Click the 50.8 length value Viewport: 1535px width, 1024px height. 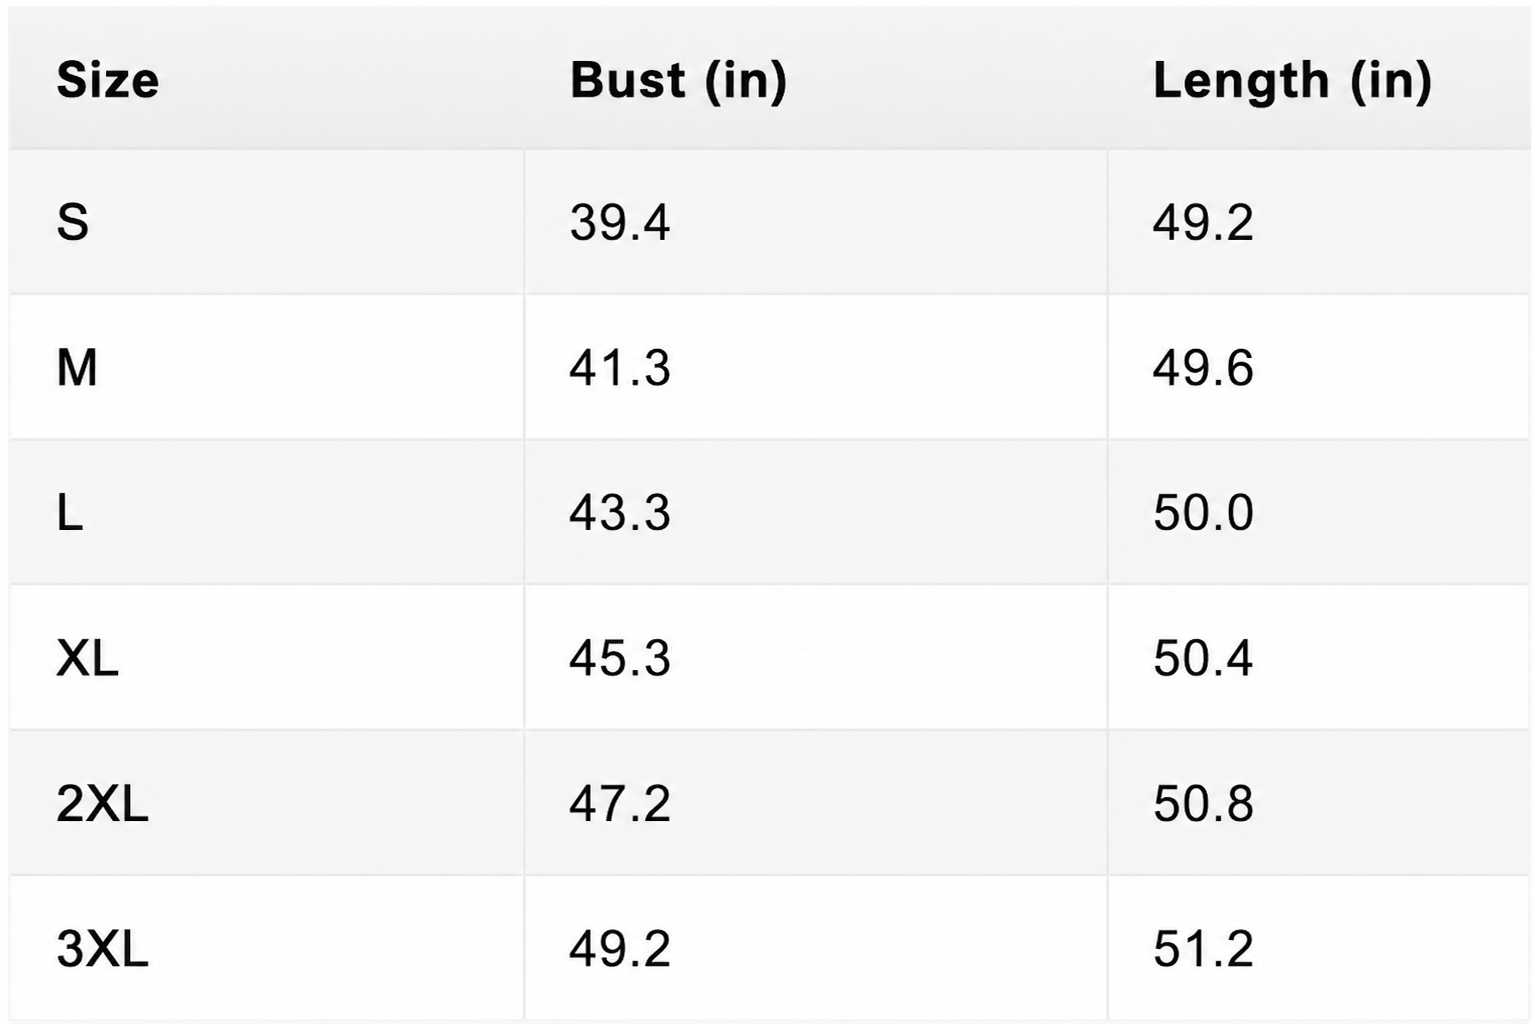(x=1203, y=803)
